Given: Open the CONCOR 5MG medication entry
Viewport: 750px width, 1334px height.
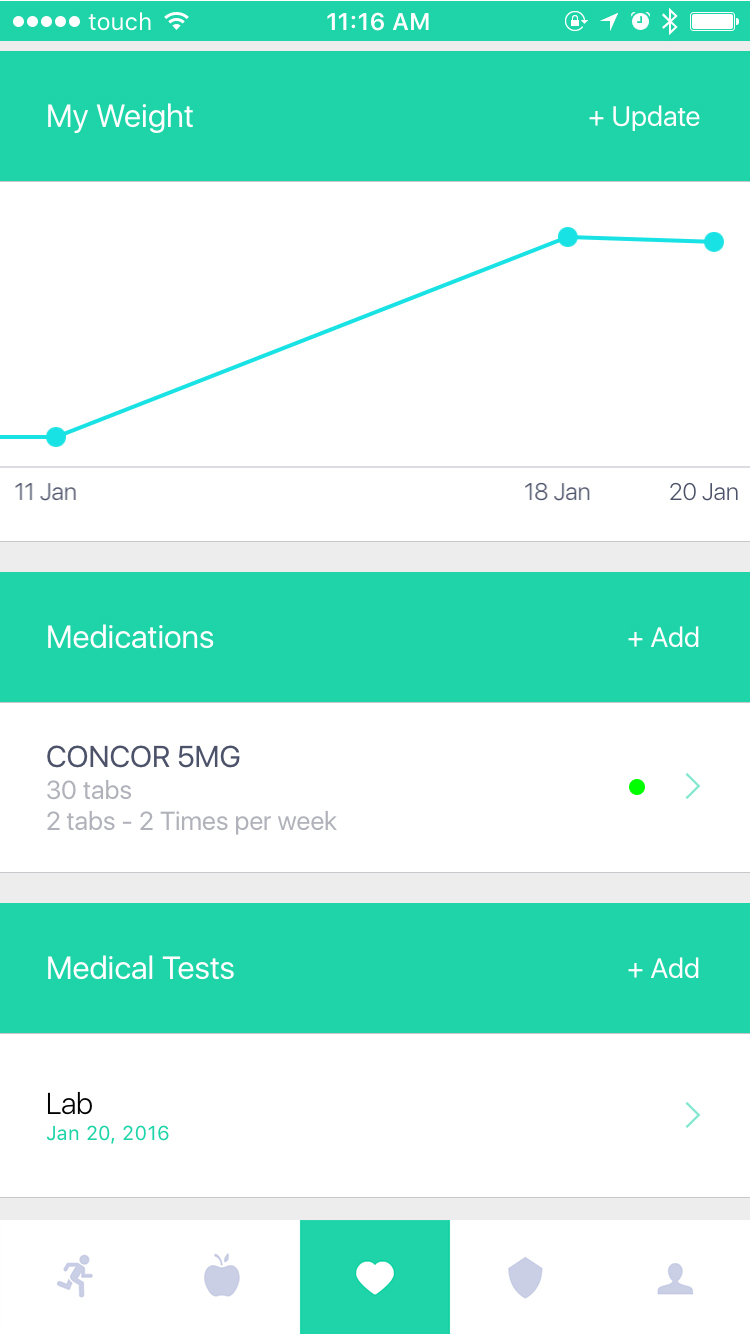Looking at the screenshot, I should pyautogui.click(x=300, y=787).
